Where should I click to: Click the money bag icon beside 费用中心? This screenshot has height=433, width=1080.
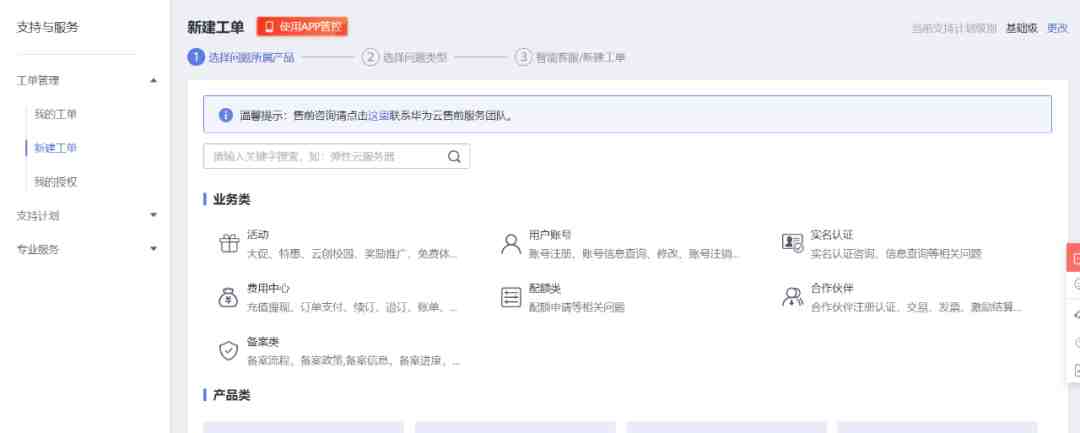coord(228,297)
